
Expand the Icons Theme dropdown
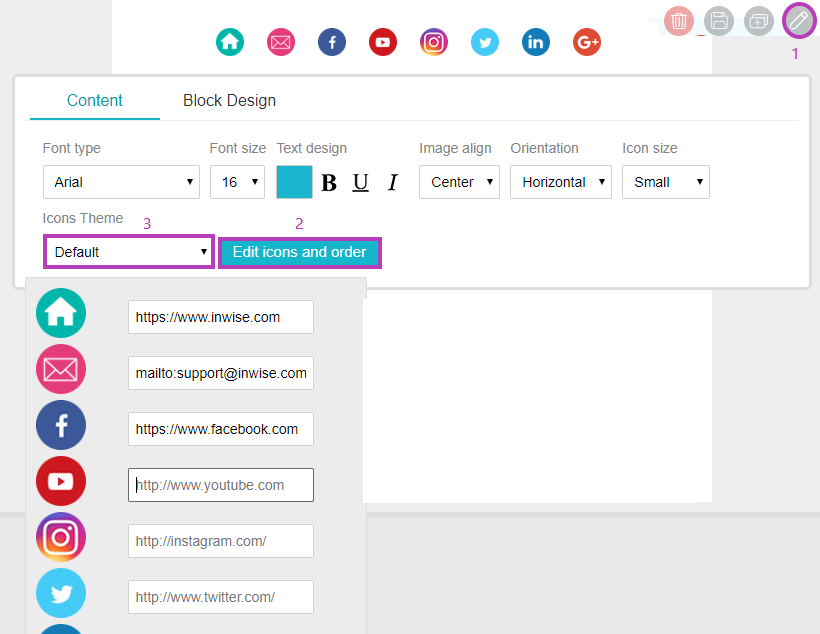pyautogui.click(x=128, y=251)
